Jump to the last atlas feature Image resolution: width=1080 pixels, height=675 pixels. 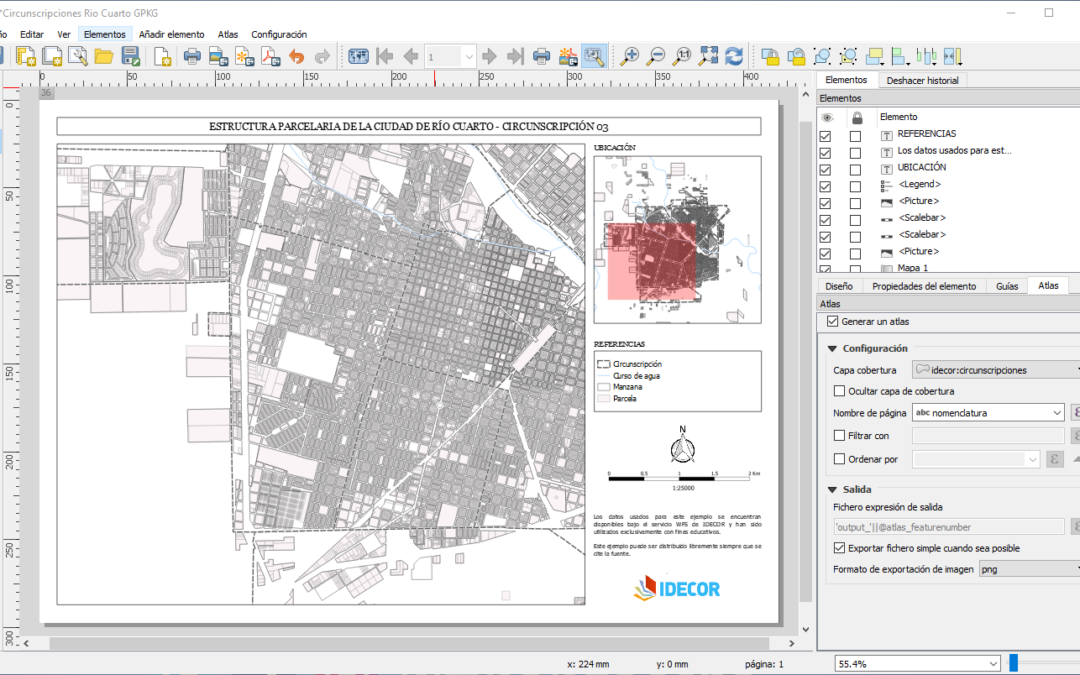[515, 56]
